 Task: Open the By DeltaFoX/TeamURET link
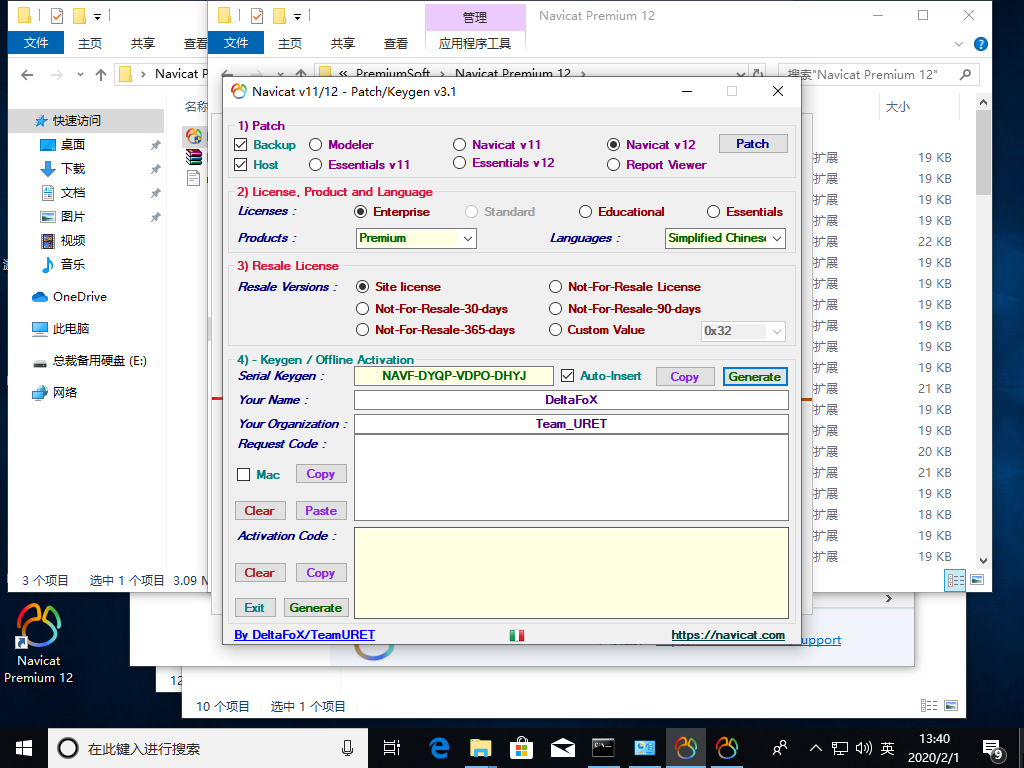[x=304, y=635]
